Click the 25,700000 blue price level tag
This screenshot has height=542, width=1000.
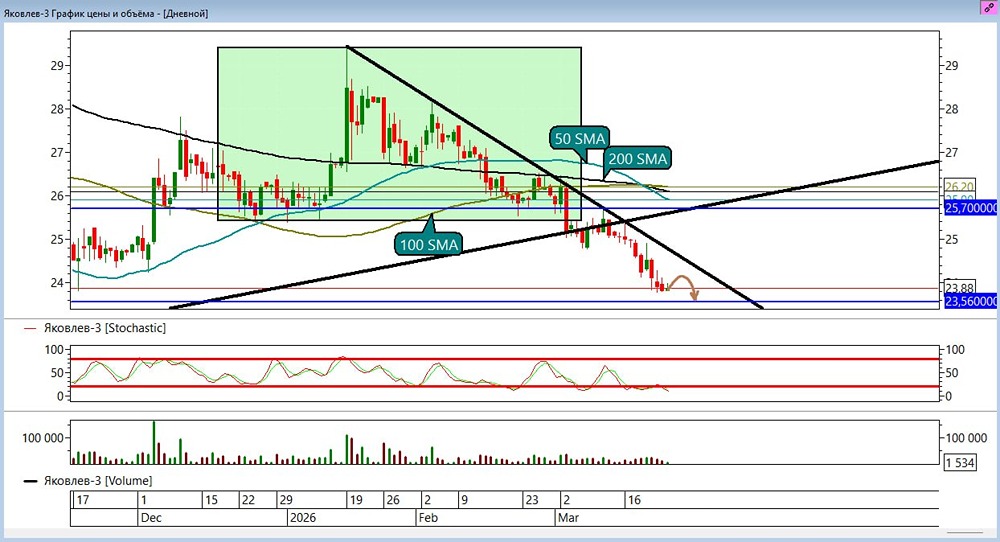(x=971, y=208)
